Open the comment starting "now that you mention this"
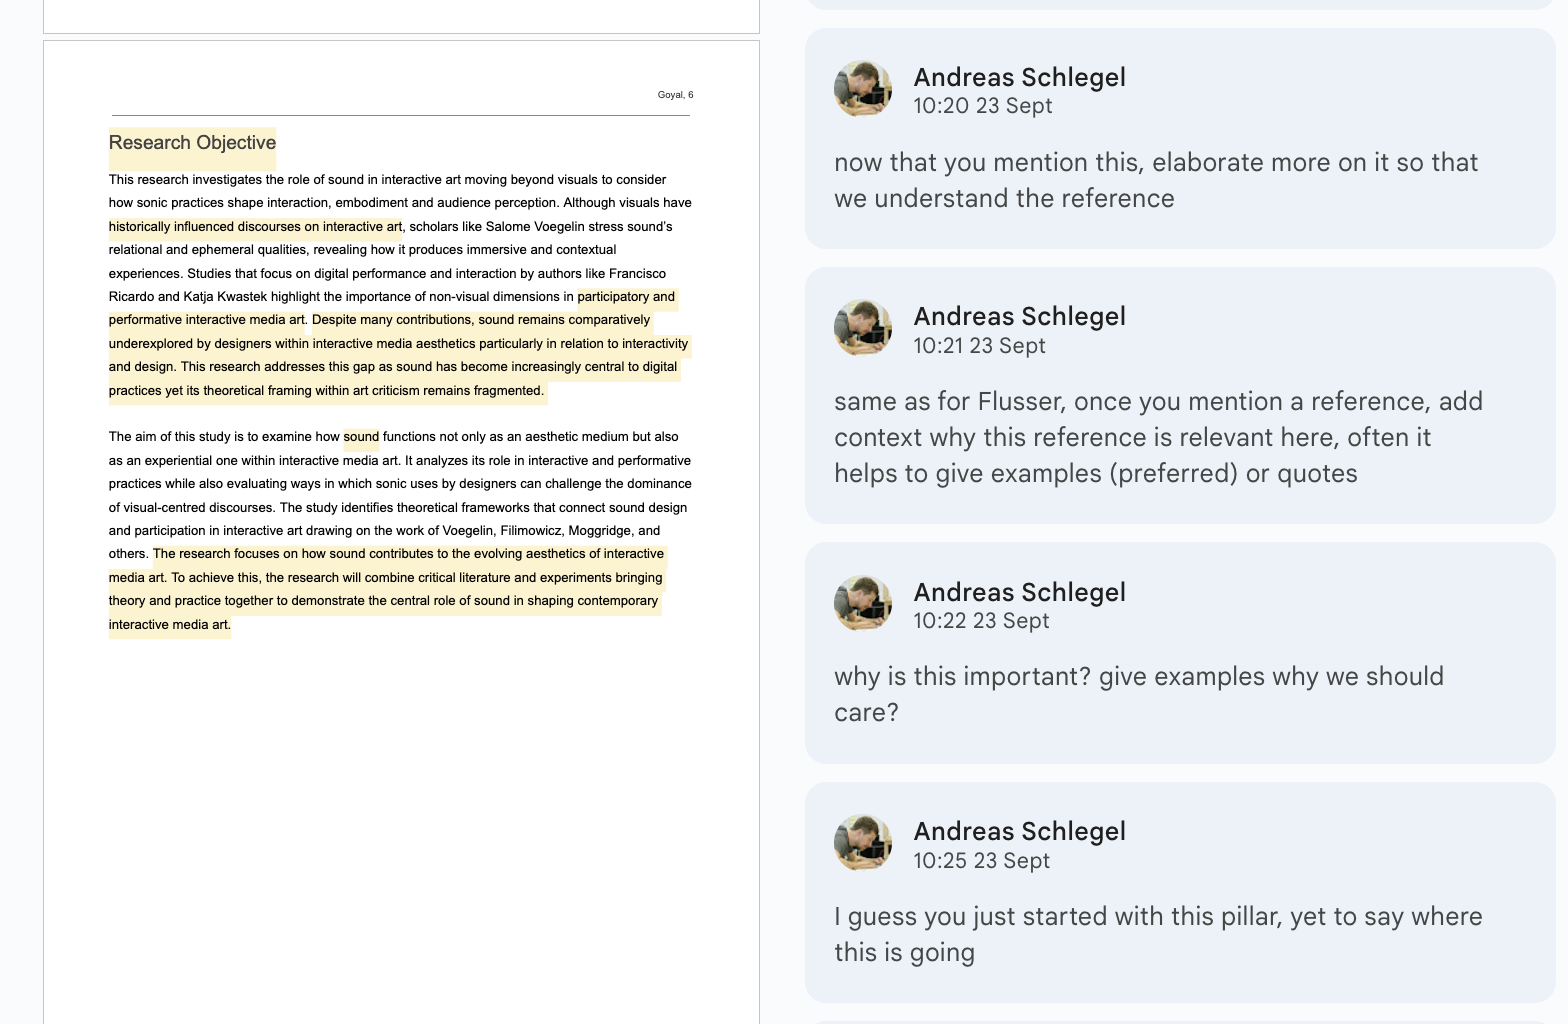 tap(1155, 181)
